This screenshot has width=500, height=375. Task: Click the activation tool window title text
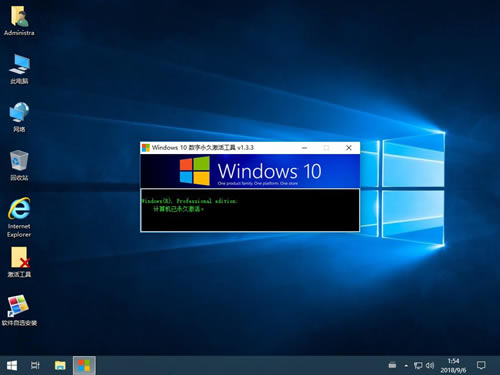203,148
